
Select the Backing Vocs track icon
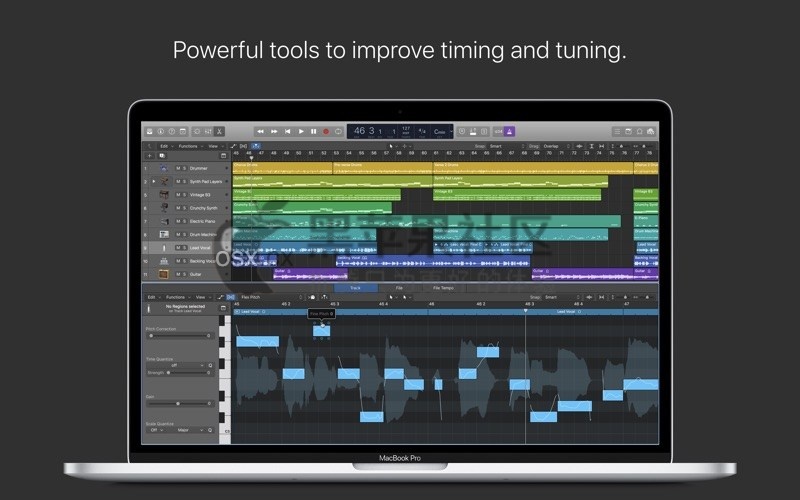pos(164,261)
